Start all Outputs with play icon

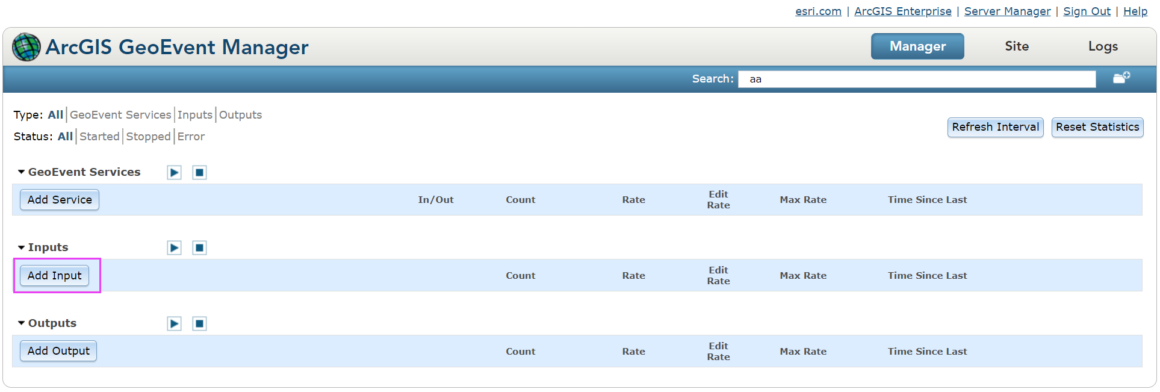(x=174, y=323)
